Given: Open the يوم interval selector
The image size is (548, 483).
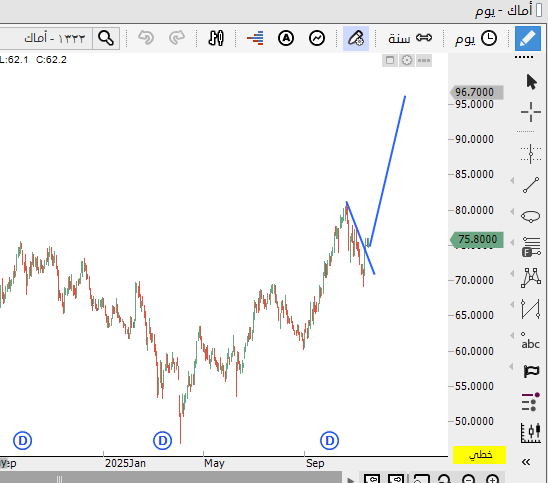Looking at the screenshot, I should pyautogui.click(x=476, y=38).
